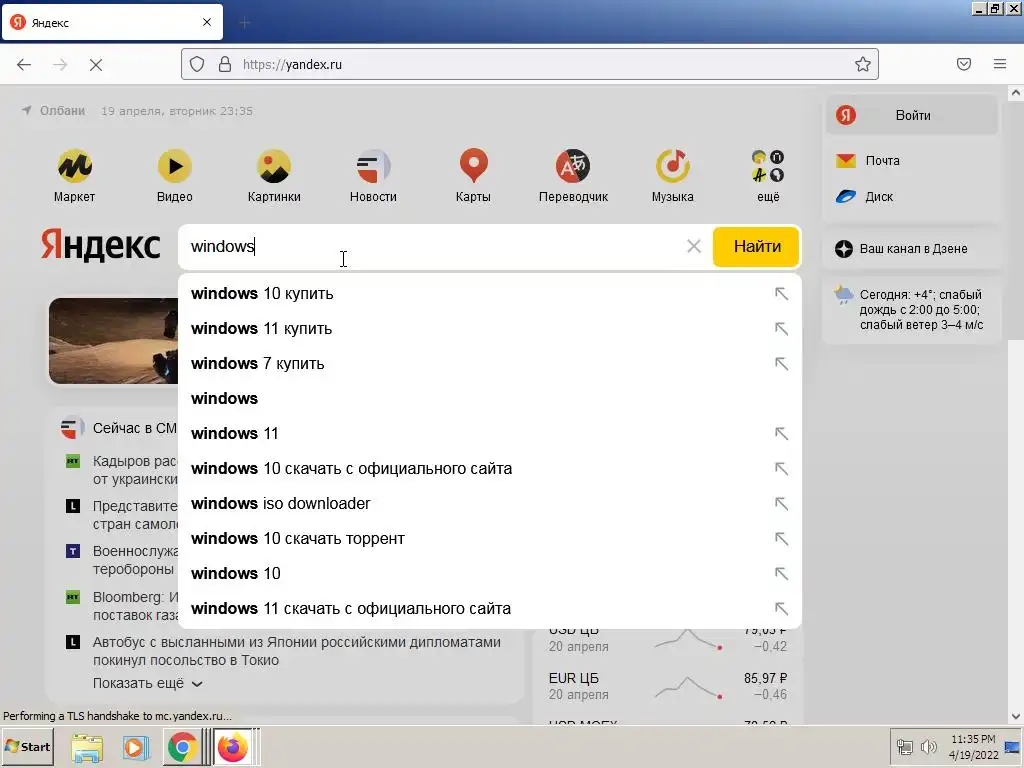Open the news thumbnail image
1024x768 pixels.
click(114, 341)
